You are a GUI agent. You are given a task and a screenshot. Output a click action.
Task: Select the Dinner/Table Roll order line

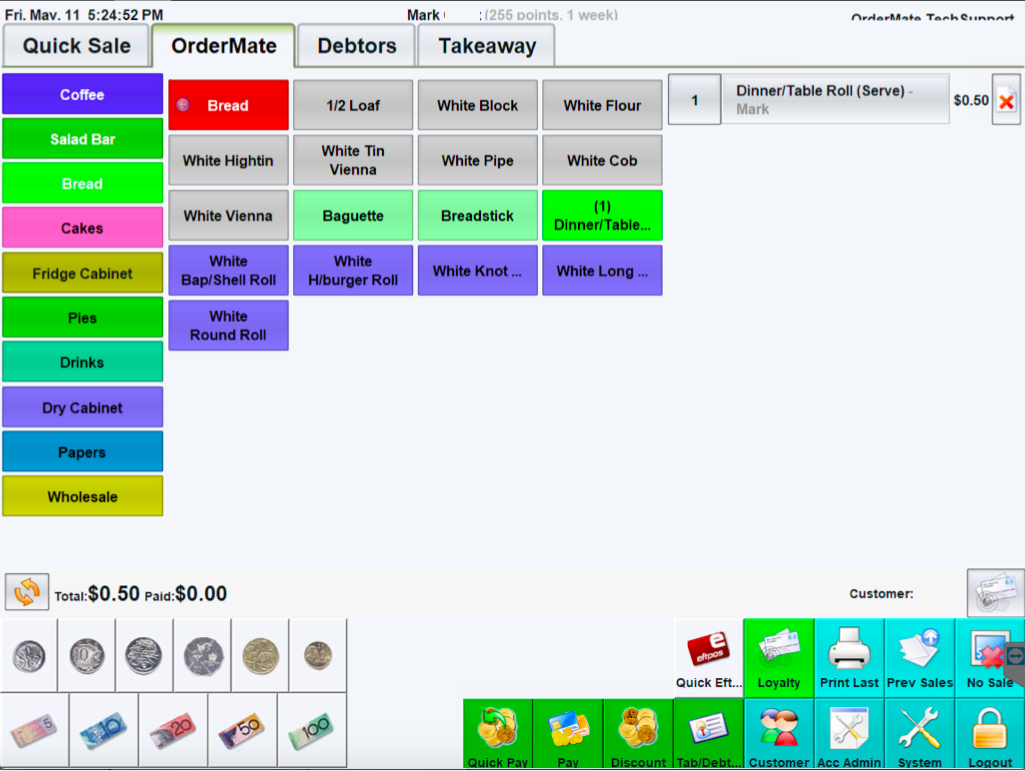click(x=835, y=99)
